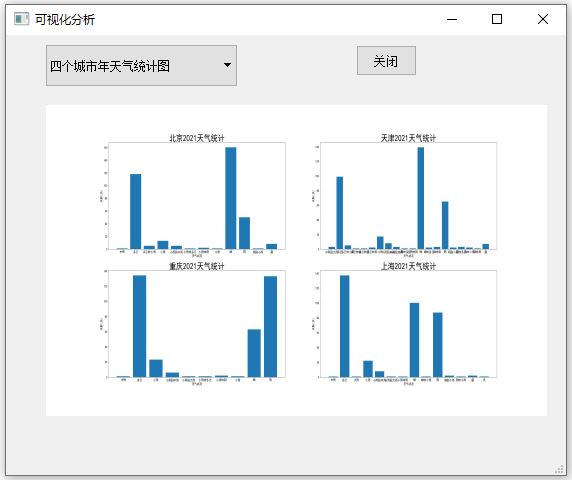Click the app icon in the title bar
572x480 pixels.
point(21,19)
